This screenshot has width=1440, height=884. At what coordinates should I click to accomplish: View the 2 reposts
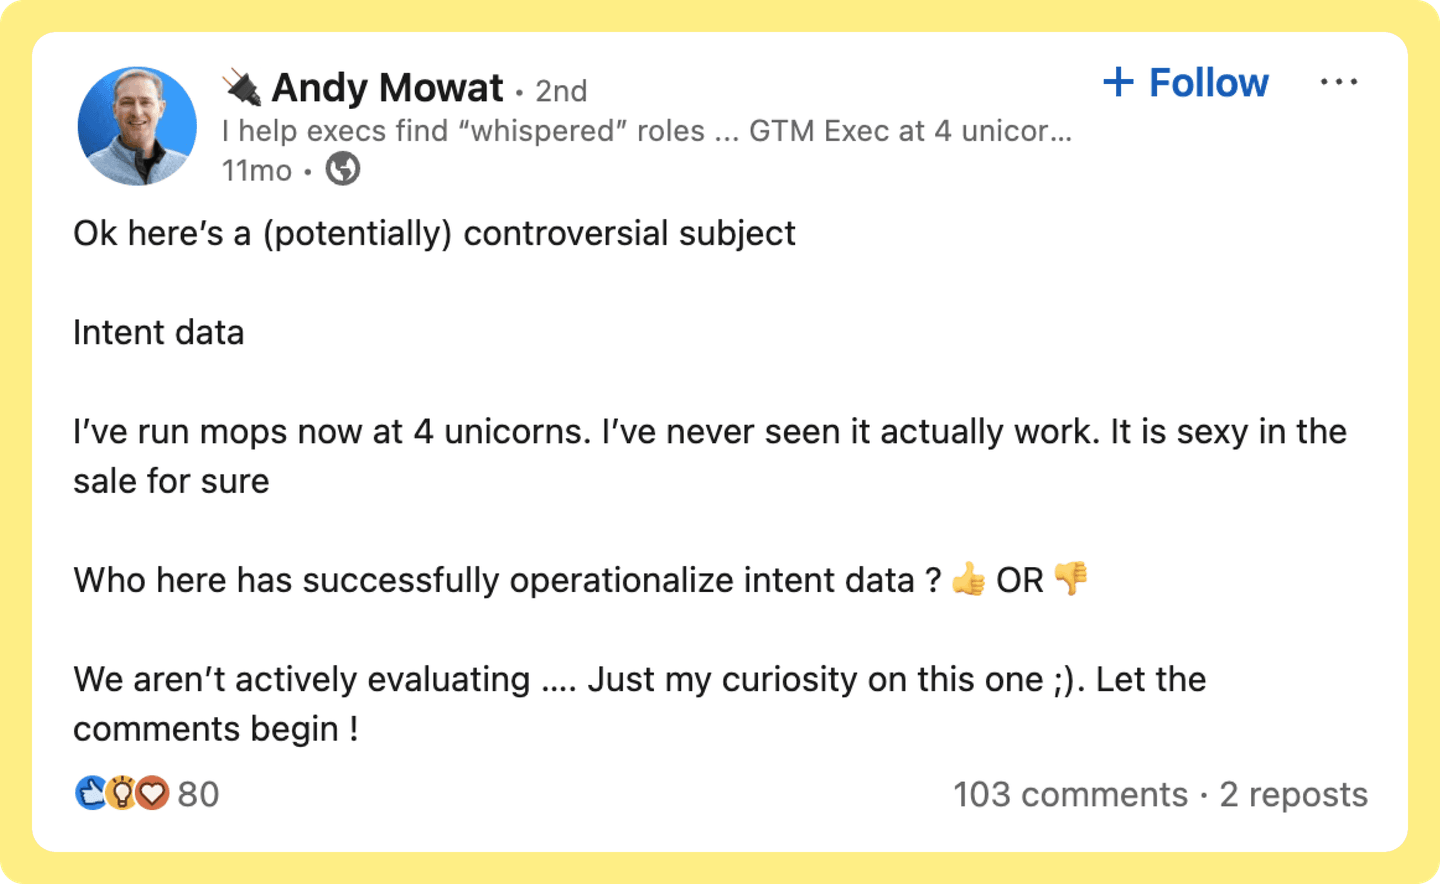(x=1293, y=794)
